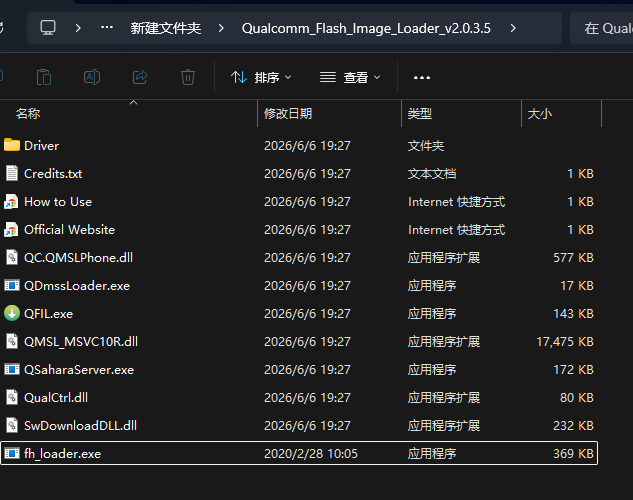Click the Driver folder icon

tap(12, 145)
